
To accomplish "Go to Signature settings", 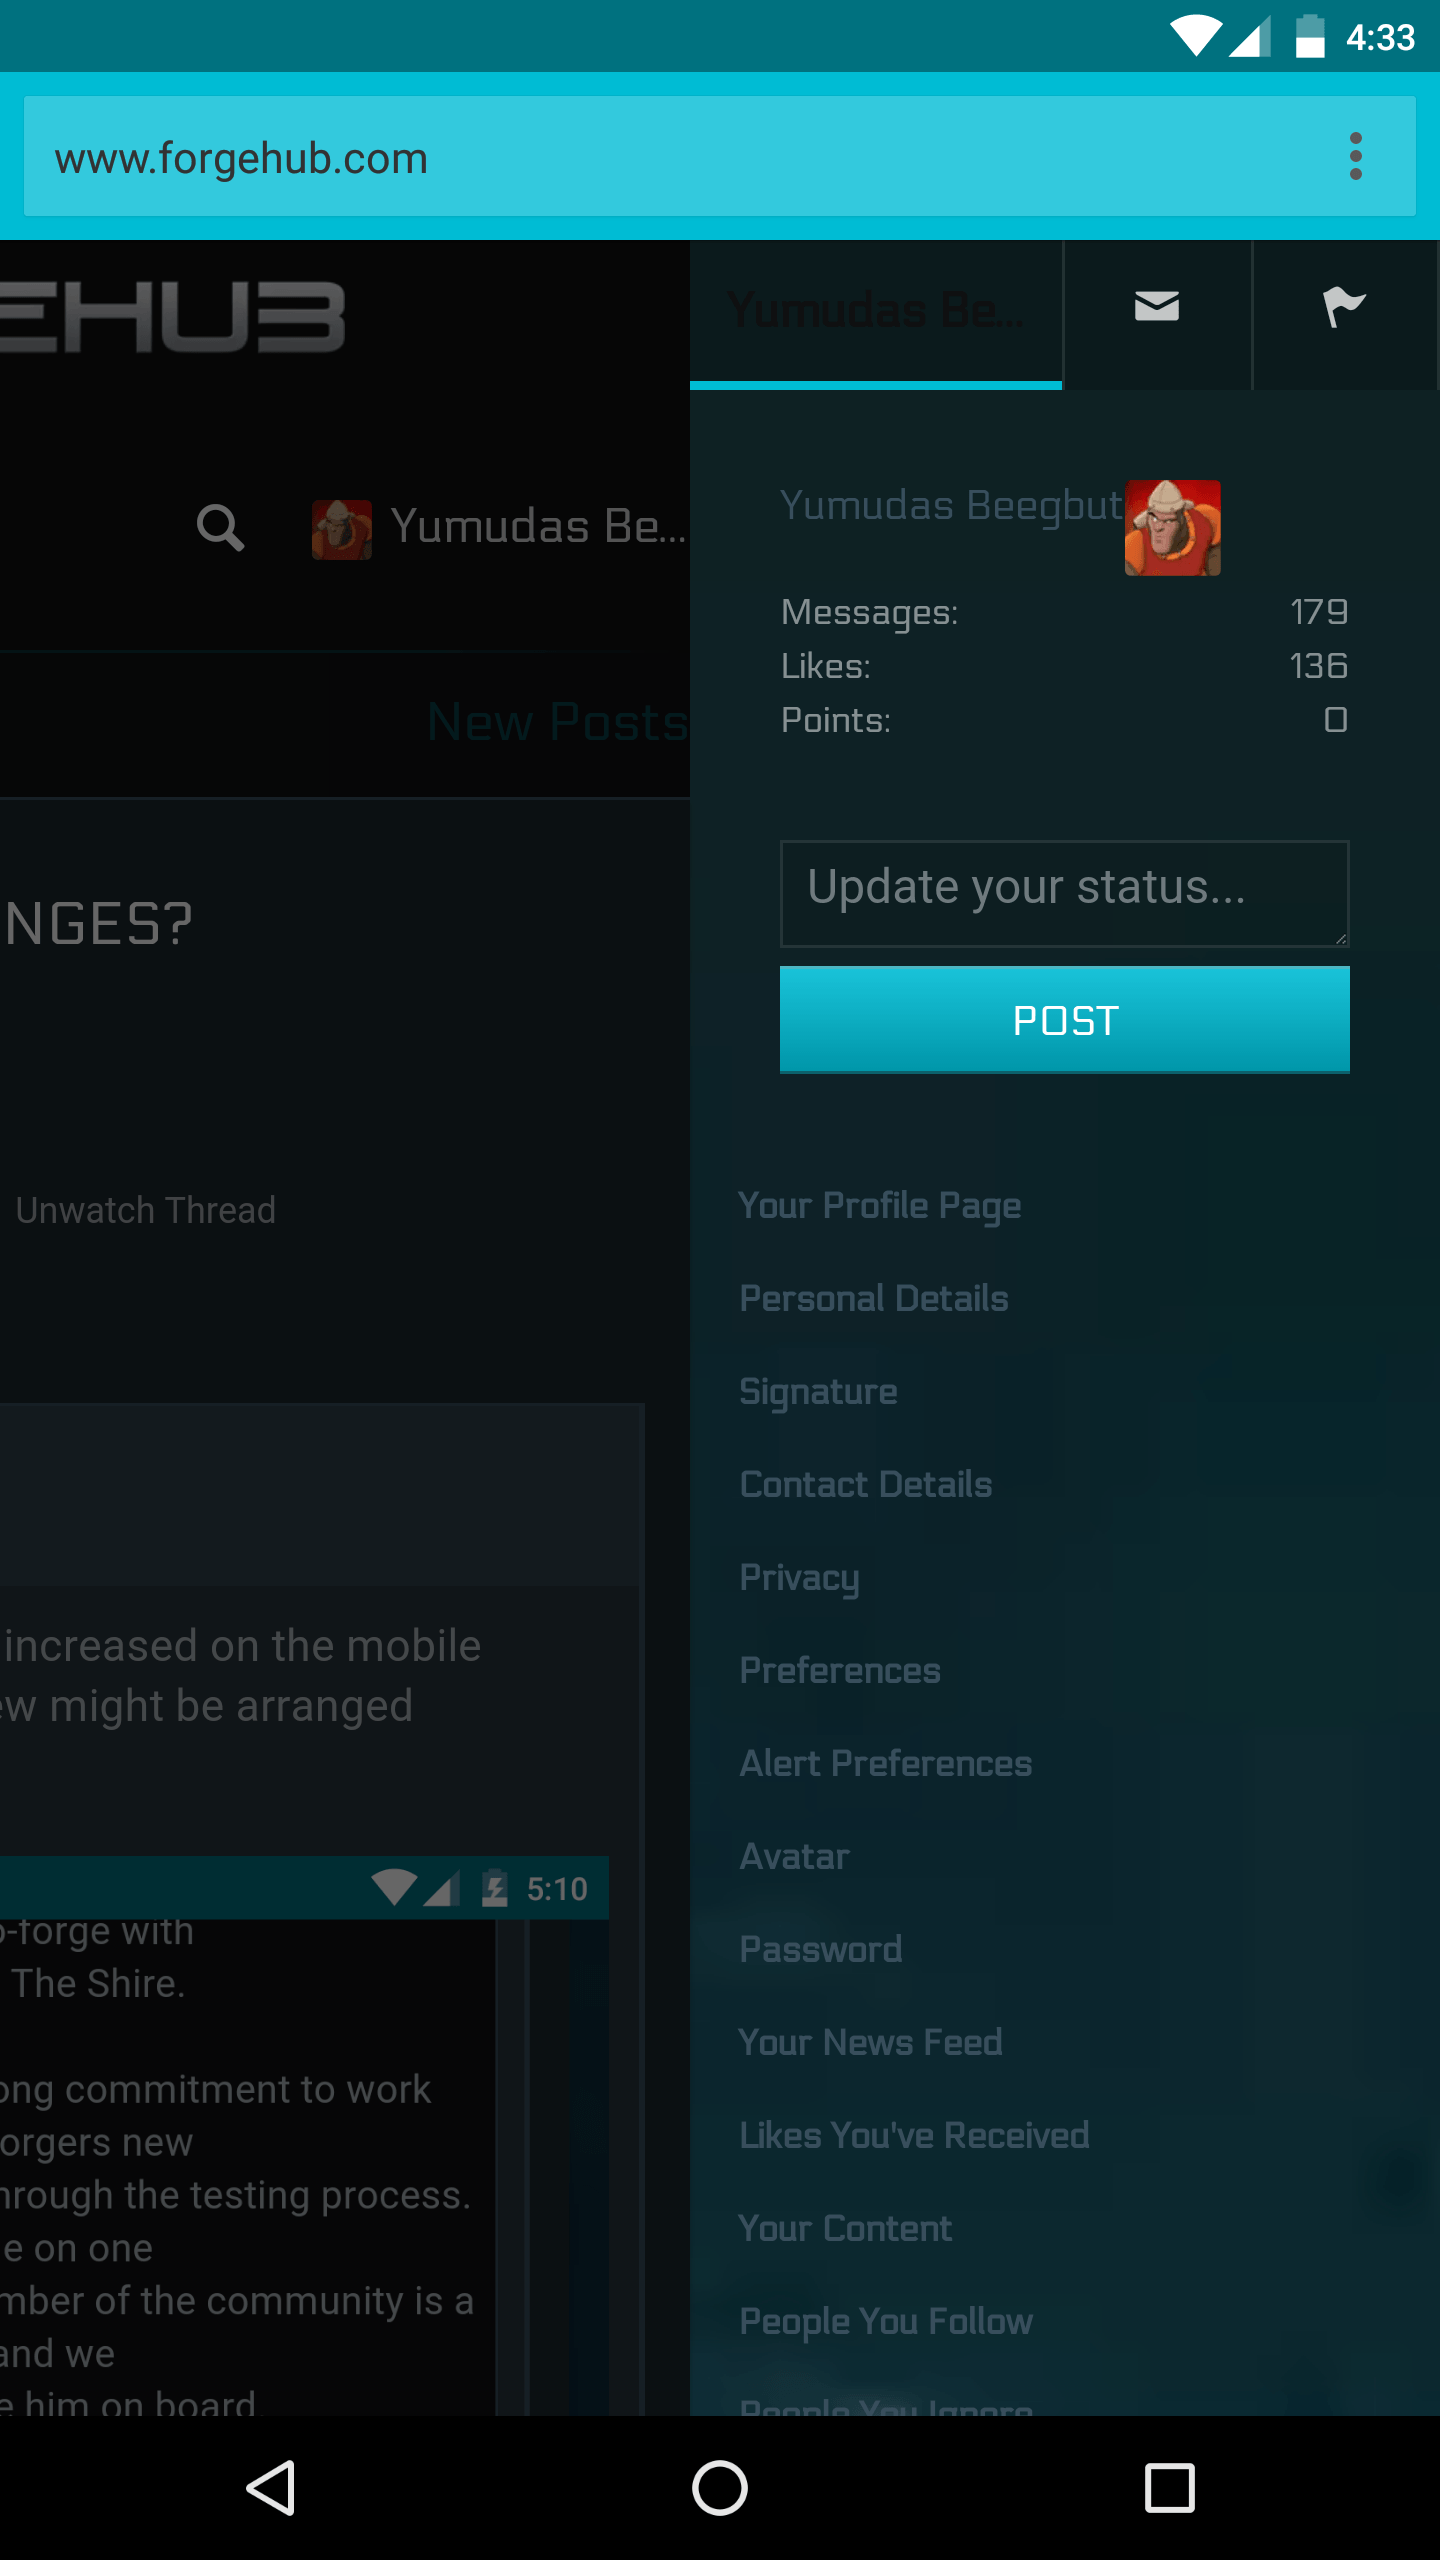I will tap(818, 1392).
